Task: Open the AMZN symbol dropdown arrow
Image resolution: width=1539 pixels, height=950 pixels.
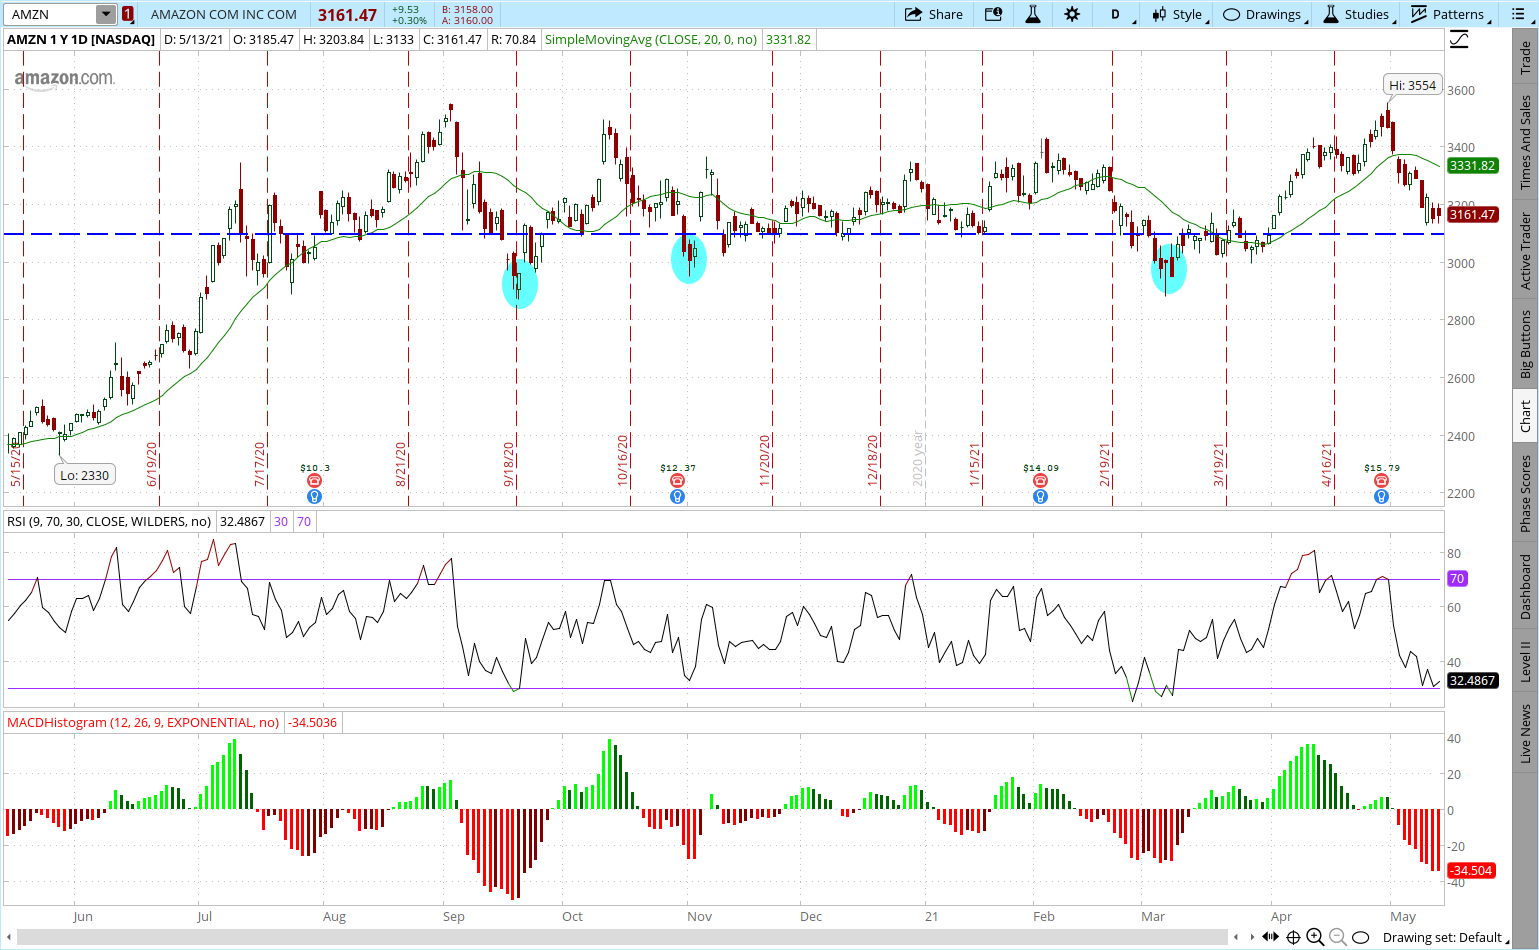Action: (106, 14)
